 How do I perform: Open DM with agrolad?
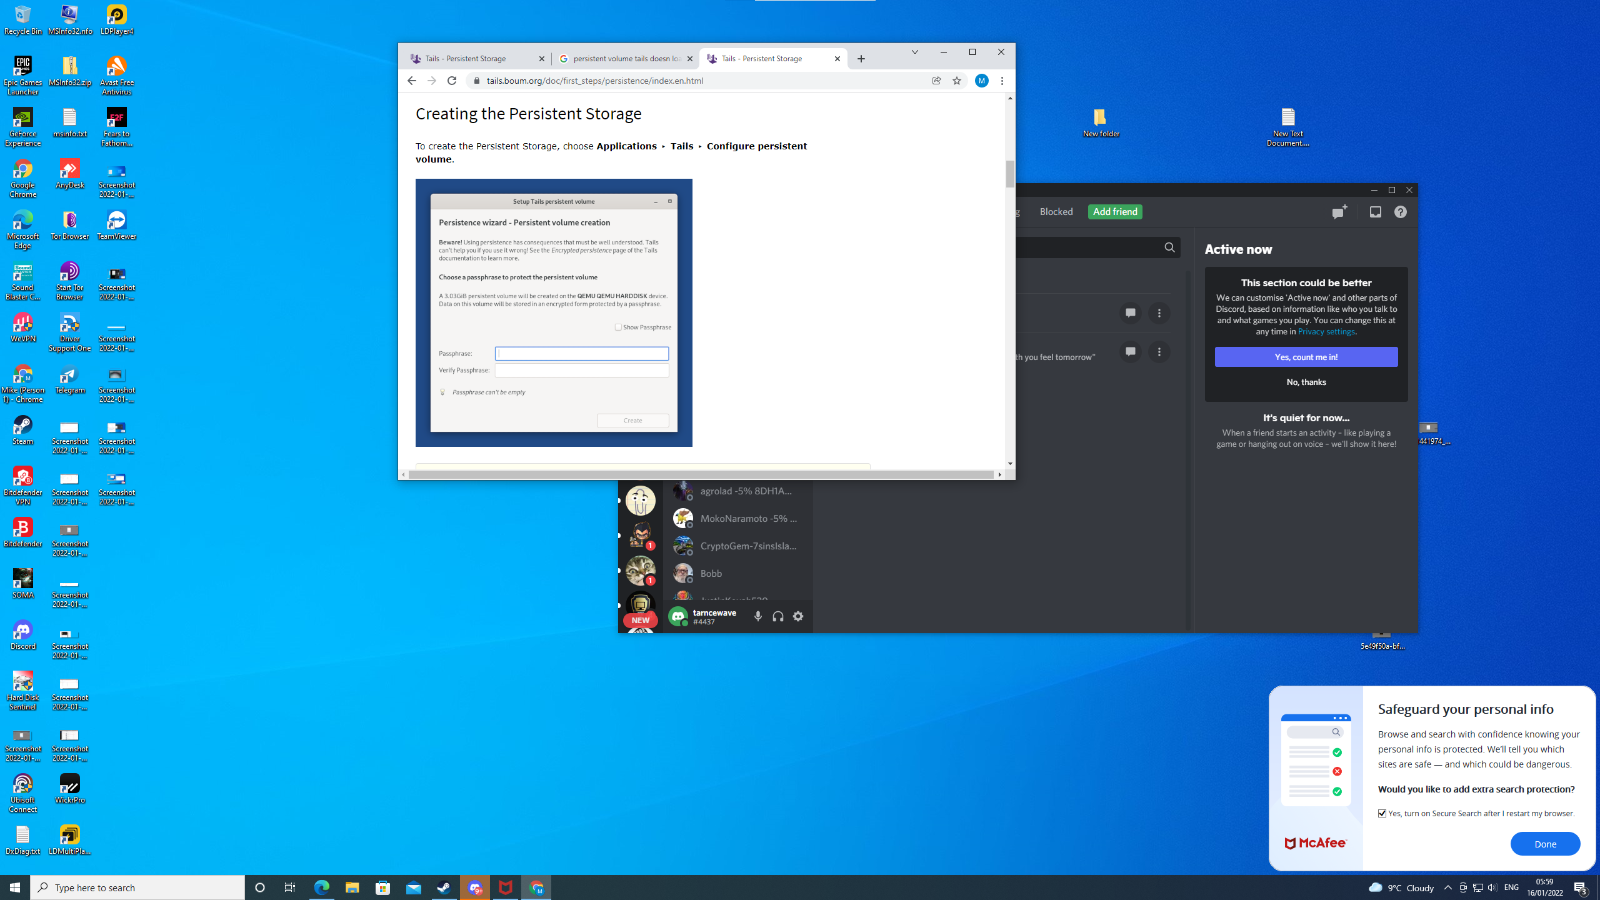click(740, 491)
